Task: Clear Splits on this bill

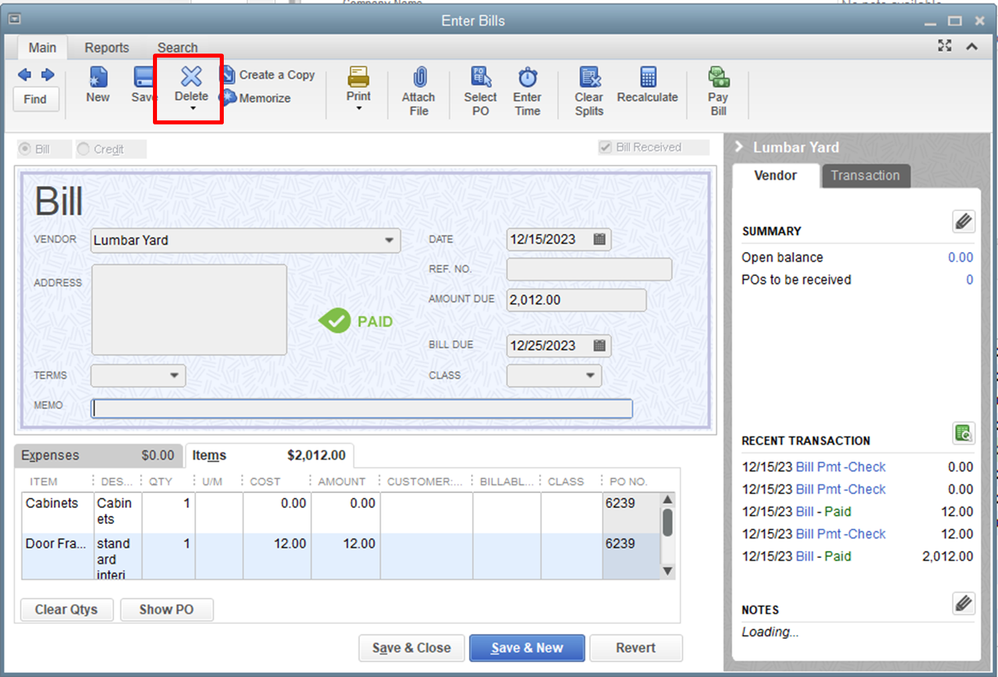Action: pos(589,91)
